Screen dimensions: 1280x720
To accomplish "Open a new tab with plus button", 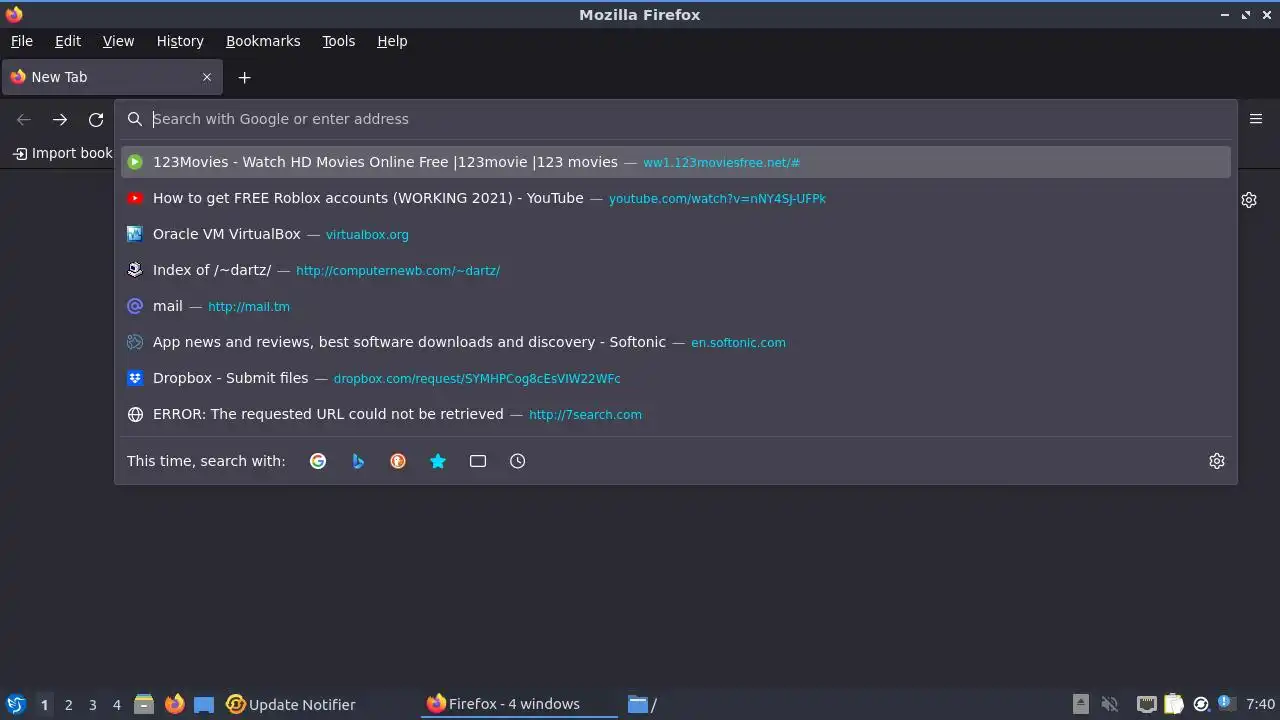I will [x=244, y=77].
